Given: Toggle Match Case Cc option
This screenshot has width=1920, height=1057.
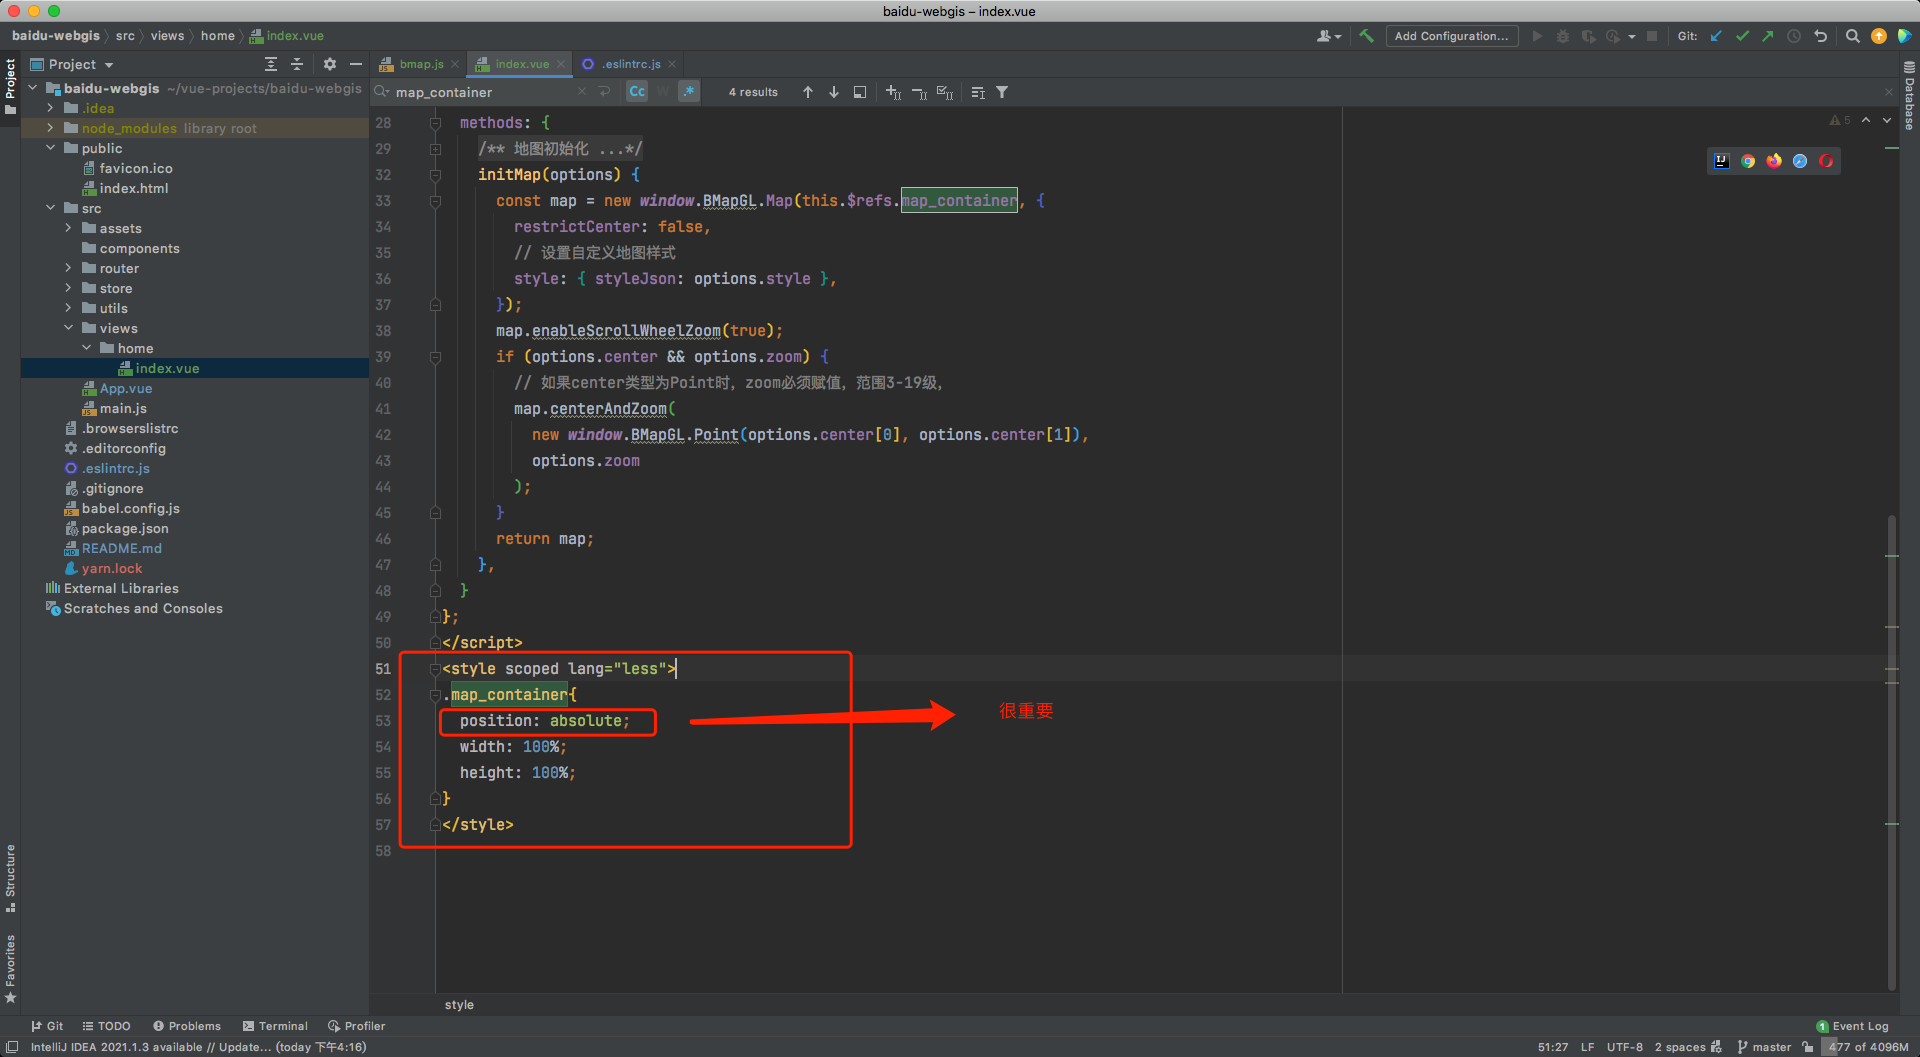Looking at the screenshot, I should [x=637, y=92].
